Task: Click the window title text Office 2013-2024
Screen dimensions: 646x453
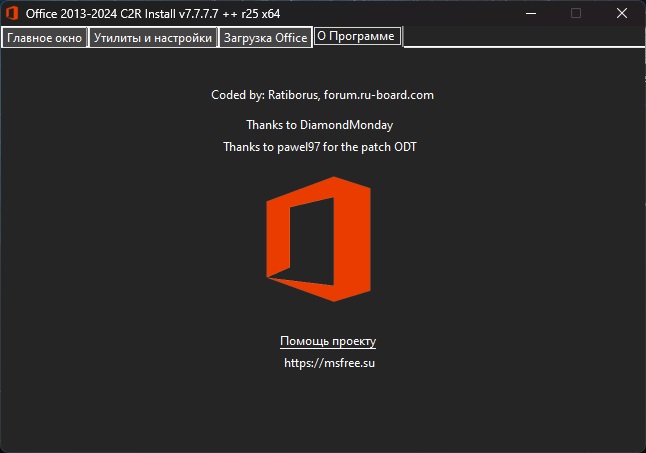Action: pos(71,14)
